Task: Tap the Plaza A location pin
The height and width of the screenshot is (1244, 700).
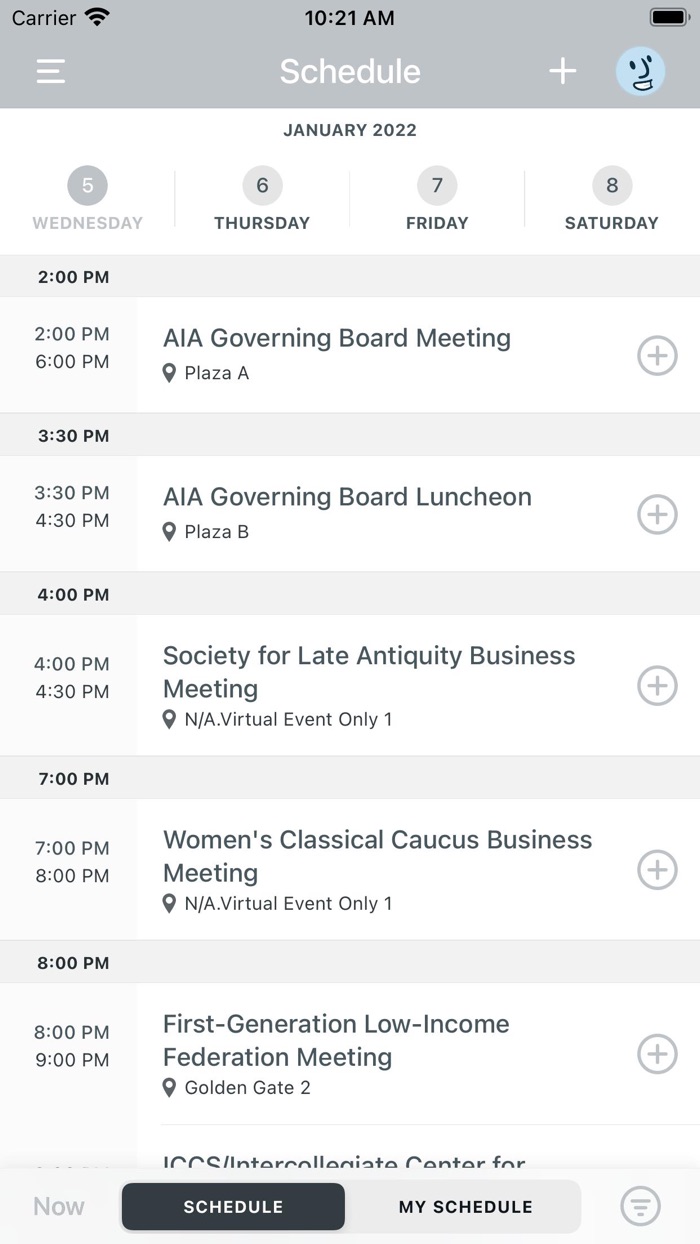Action: pyautogui.click(x=170, y=373)
